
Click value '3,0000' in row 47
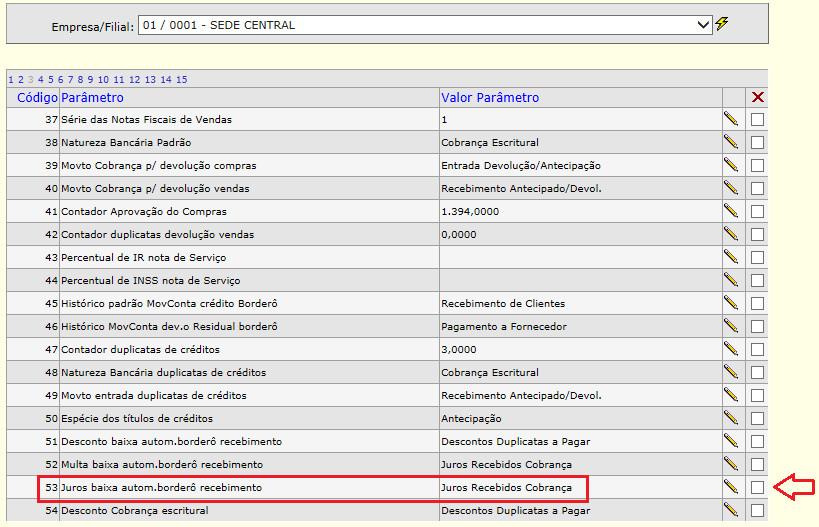[459, 349]
